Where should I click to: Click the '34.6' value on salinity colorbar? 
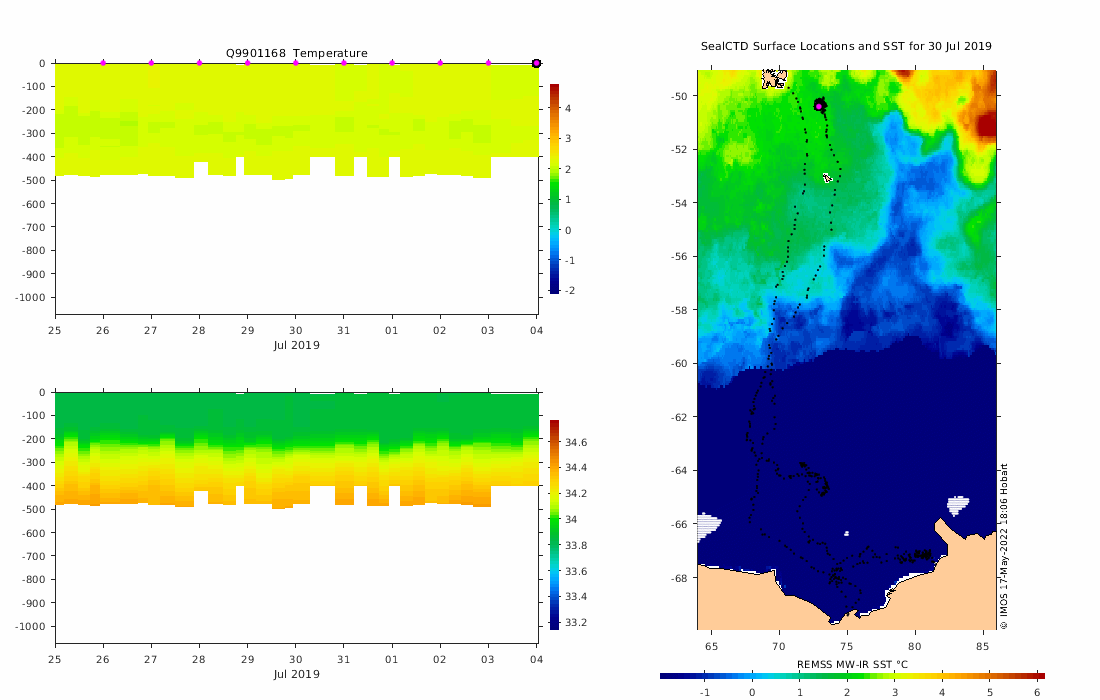[x=577, y=443]
